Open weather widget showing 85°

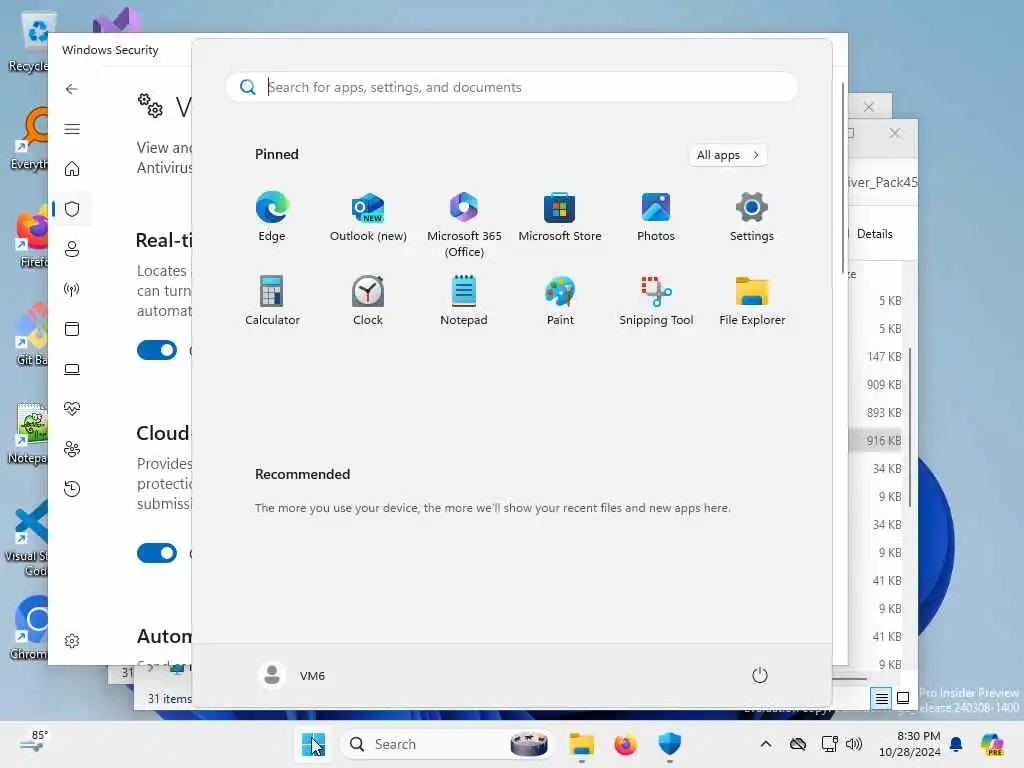pyautogui.click(x=34, y=742)
